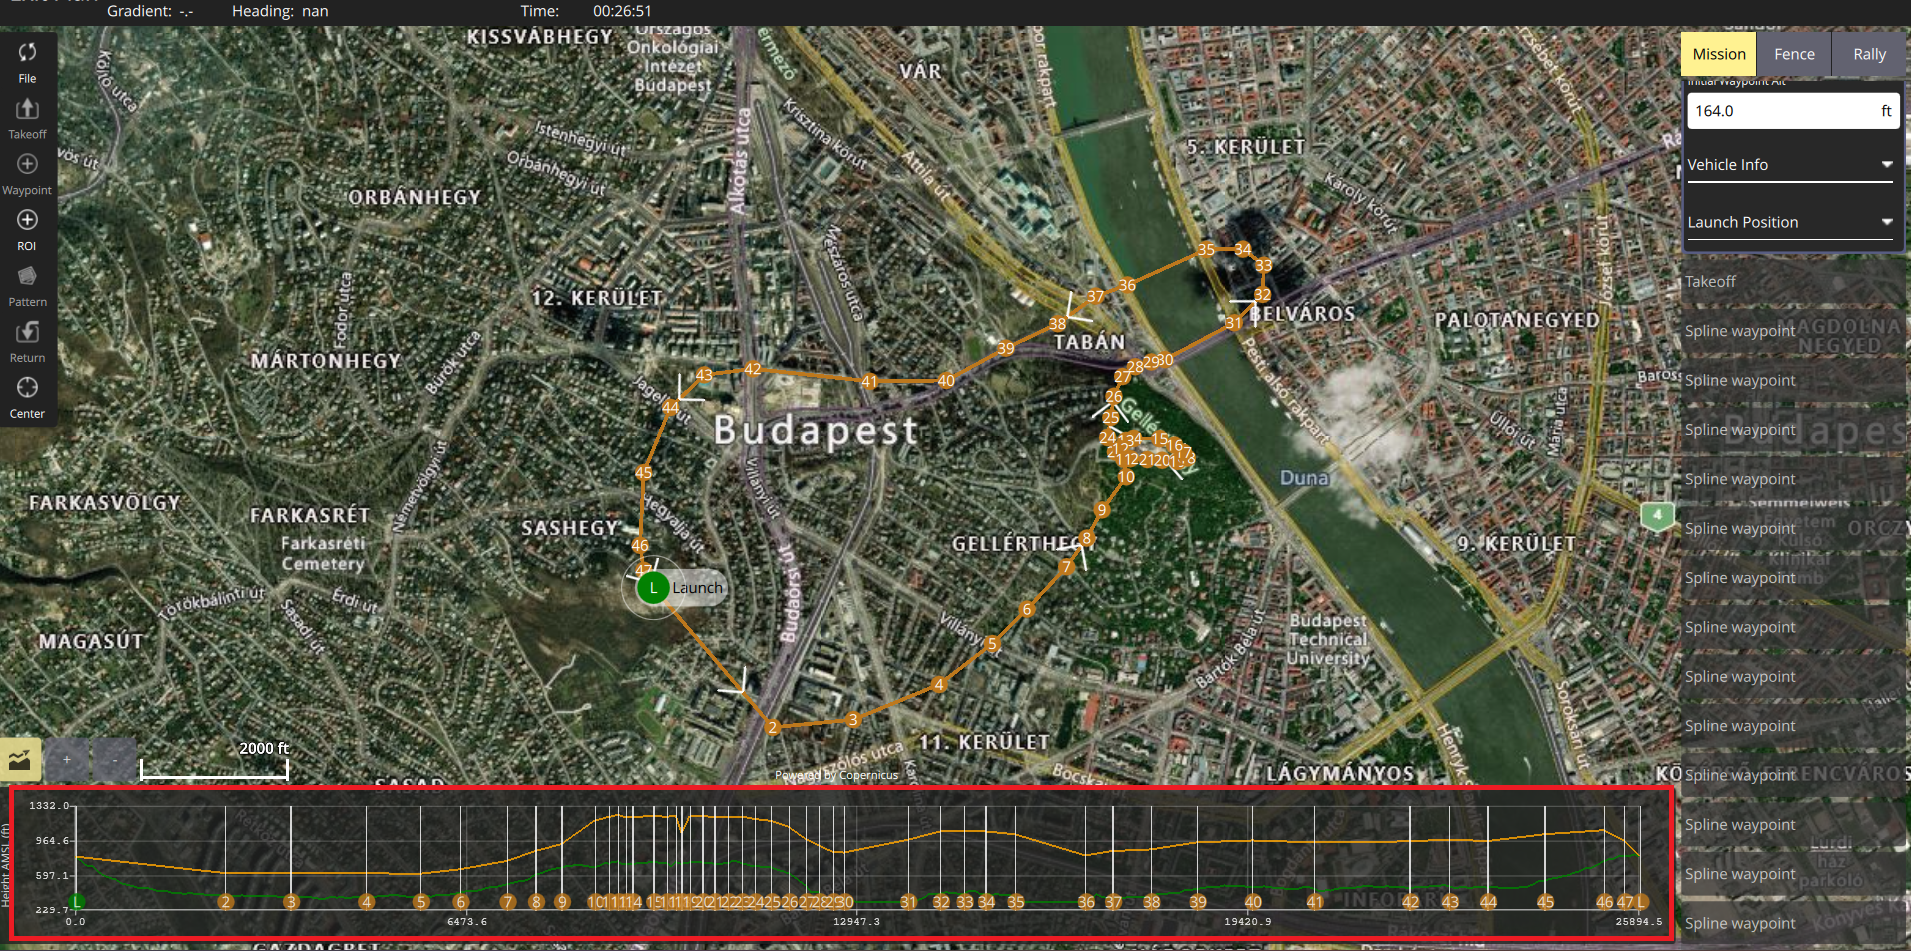This screenshot has width=1911, height=951.
Task: Switch to the Mission tab
Action: click(x=1719, y=54)
